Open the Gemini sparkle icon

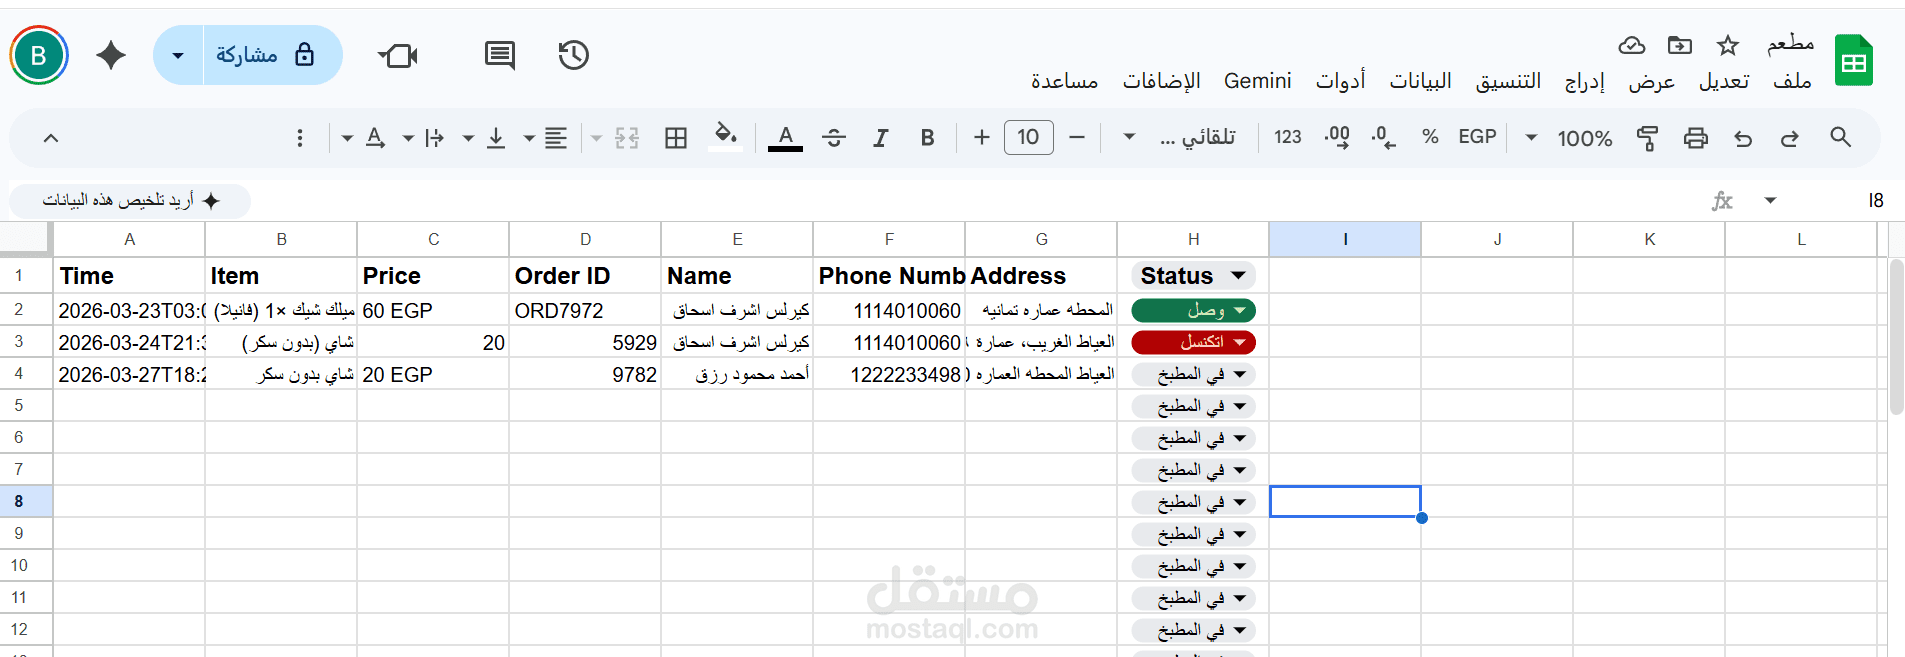pos(111,55)
